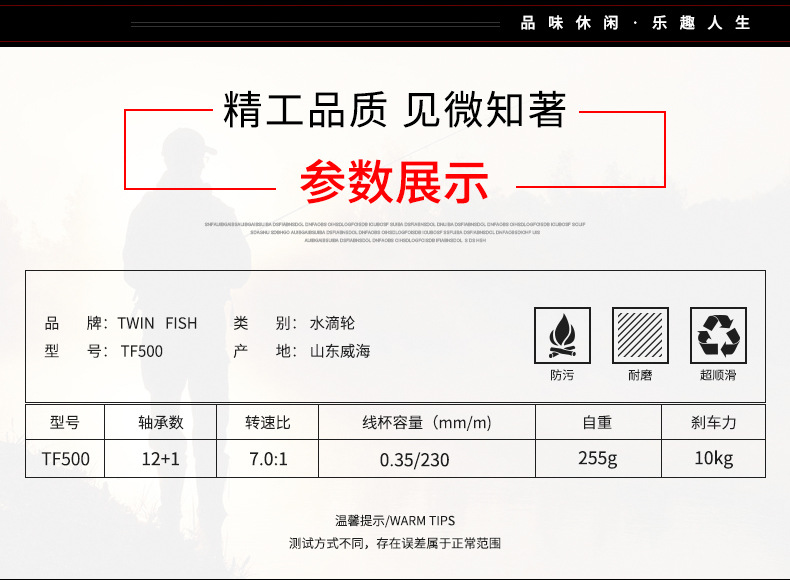Click the 类别 field label

click(x=265, y=323)
